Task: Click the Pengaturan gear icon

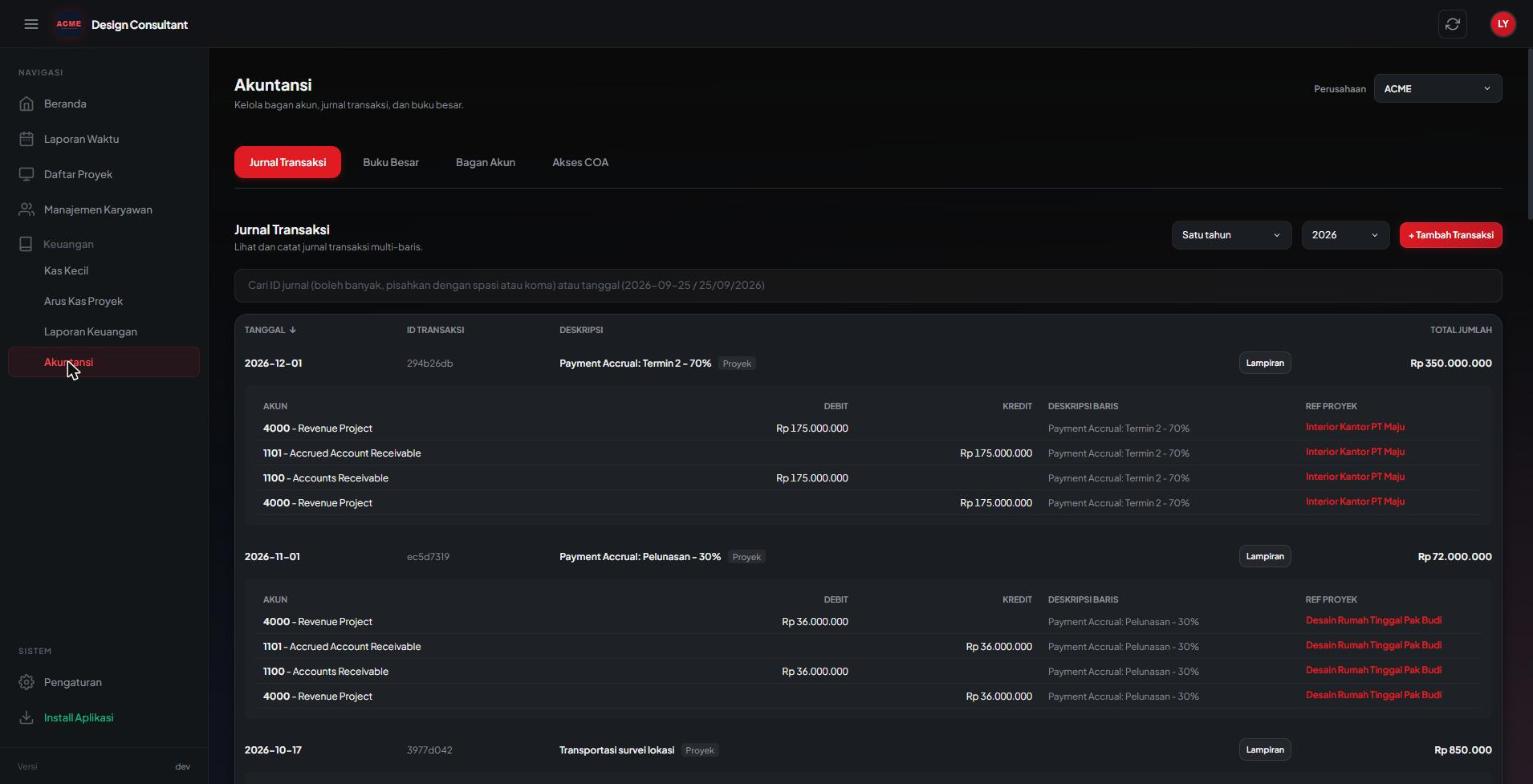Action: (x=26, y=682)
